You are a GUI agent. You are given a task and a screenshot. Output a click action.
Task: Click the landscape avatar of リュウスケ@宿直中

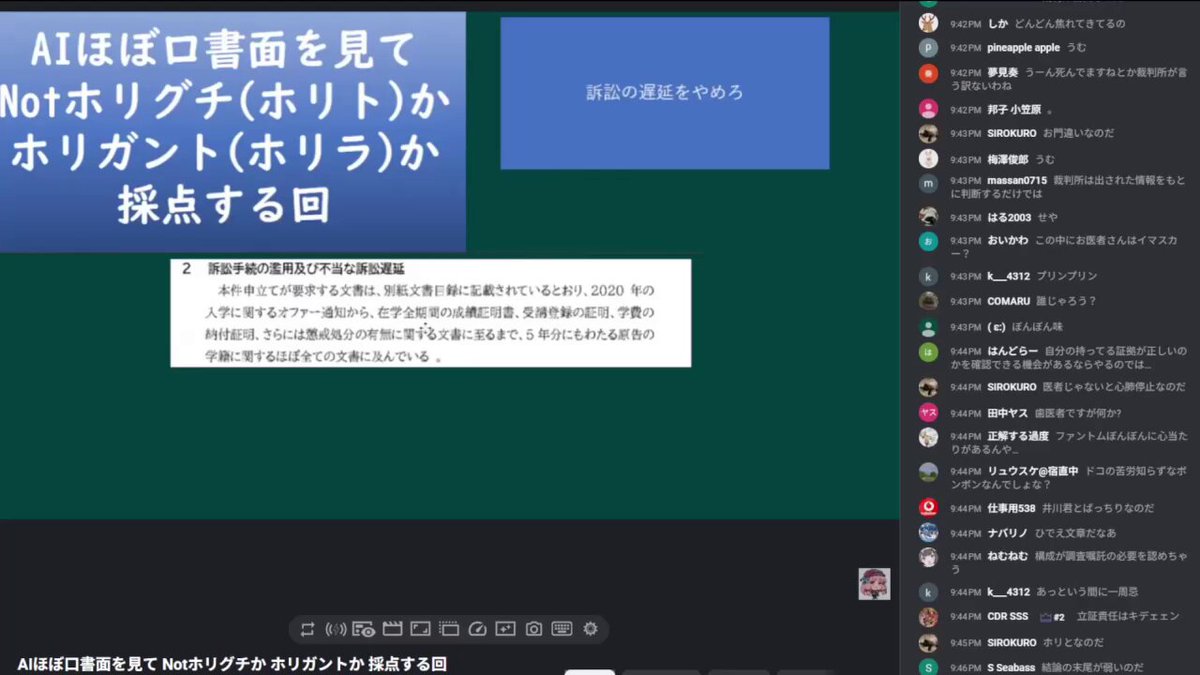tap(928, 472)
